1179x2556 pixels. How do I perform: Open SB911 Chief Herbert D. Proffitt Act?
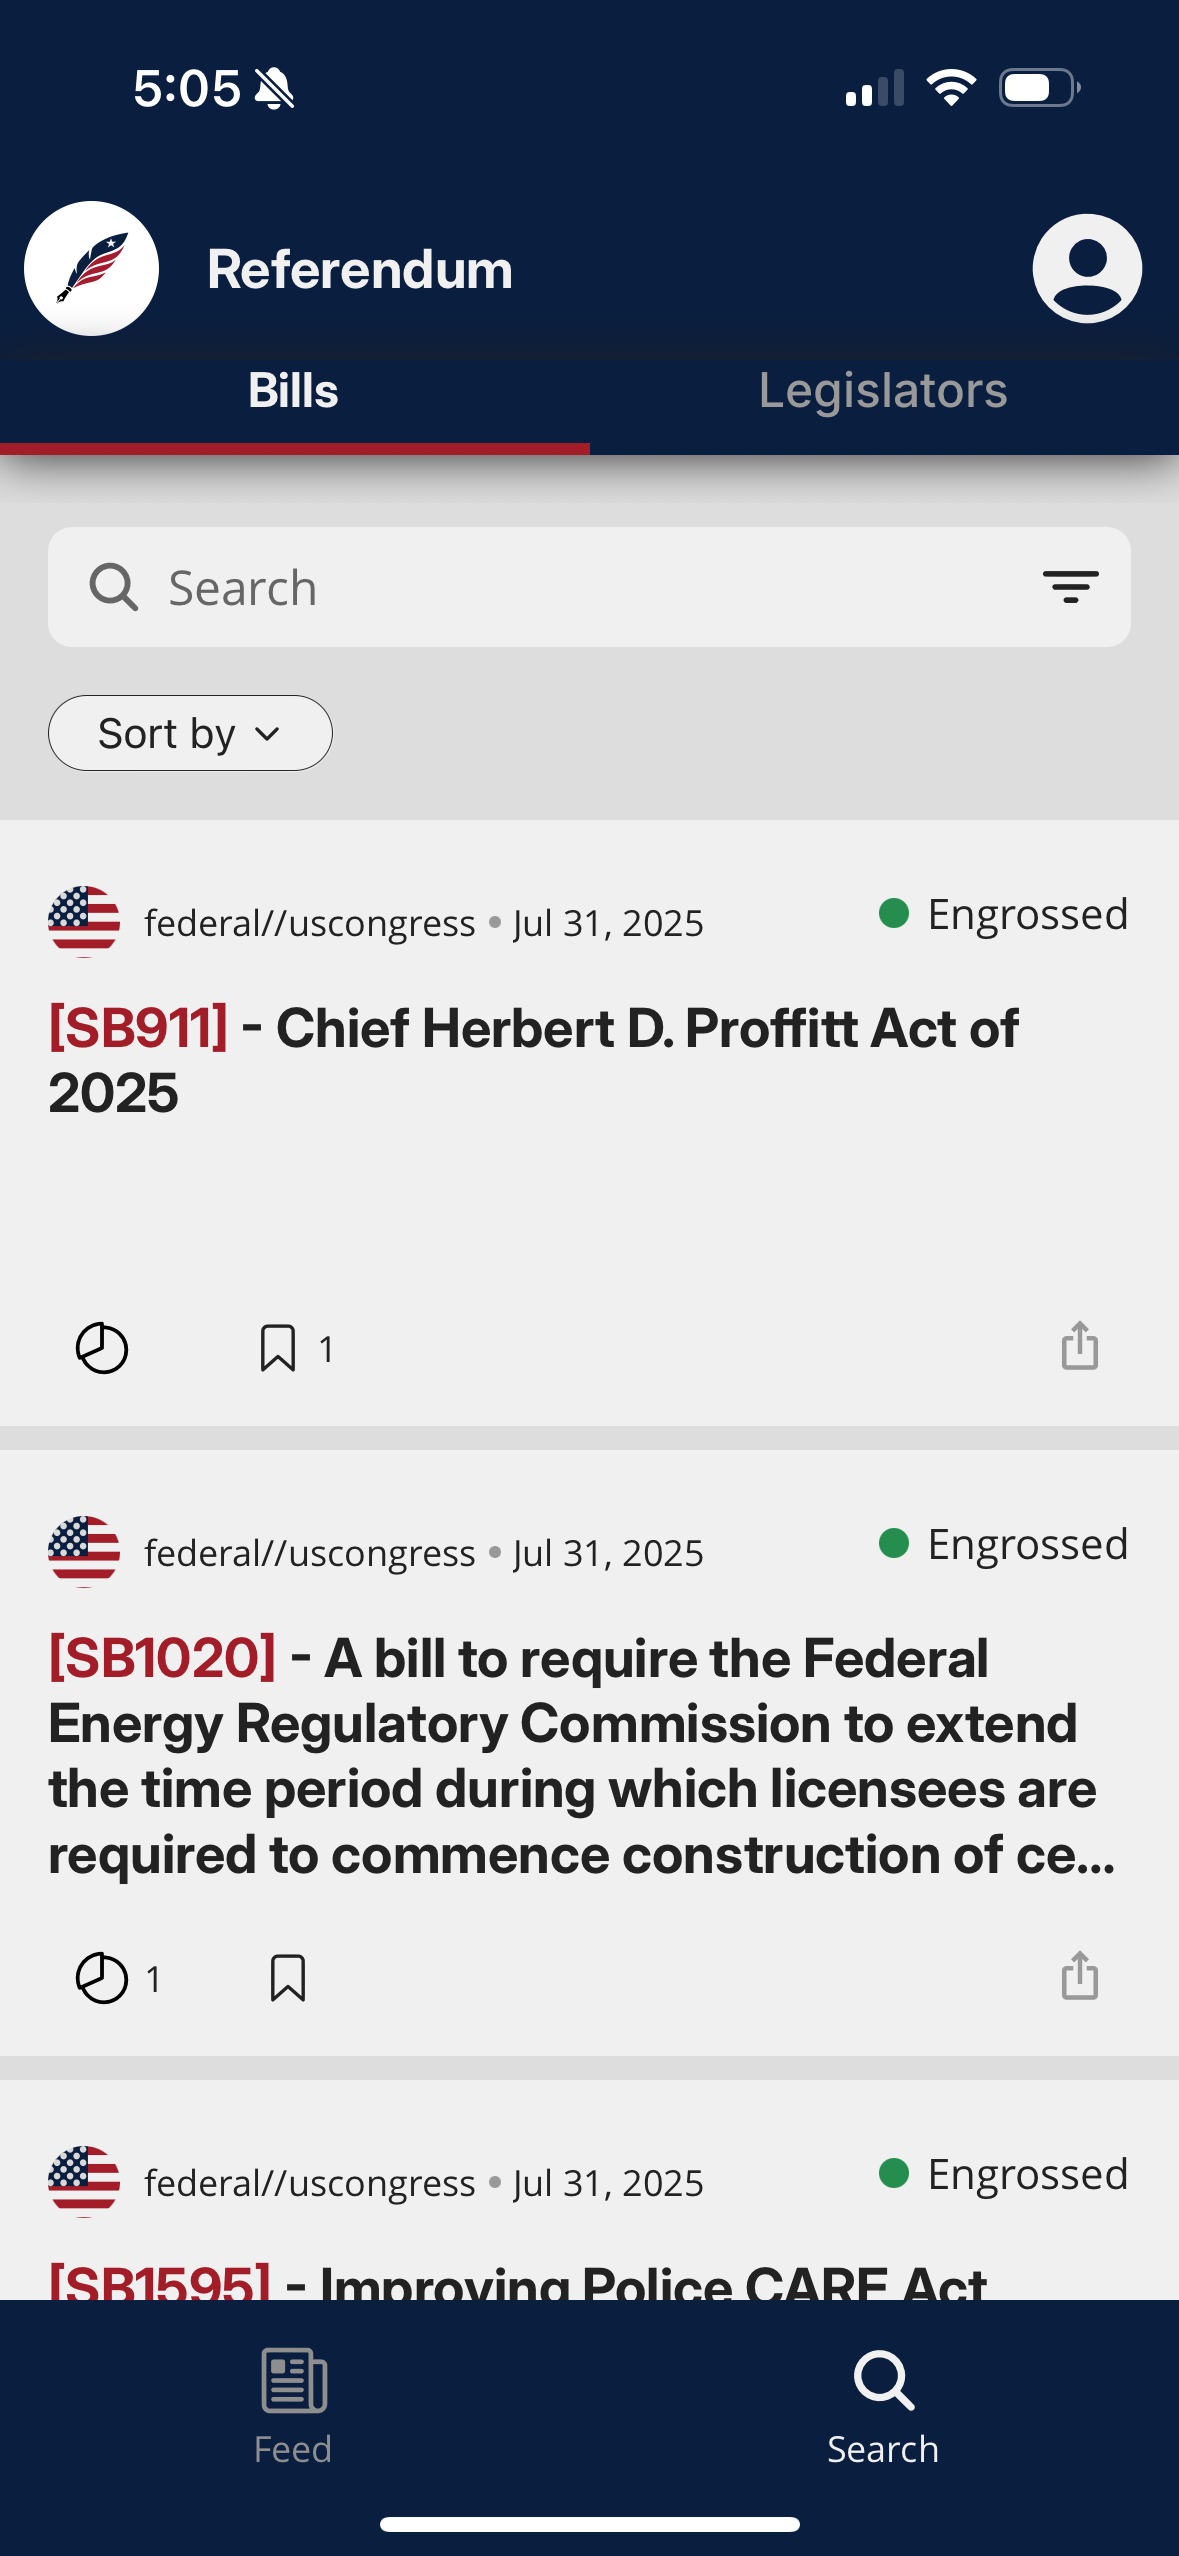(x=533, y=1060)
